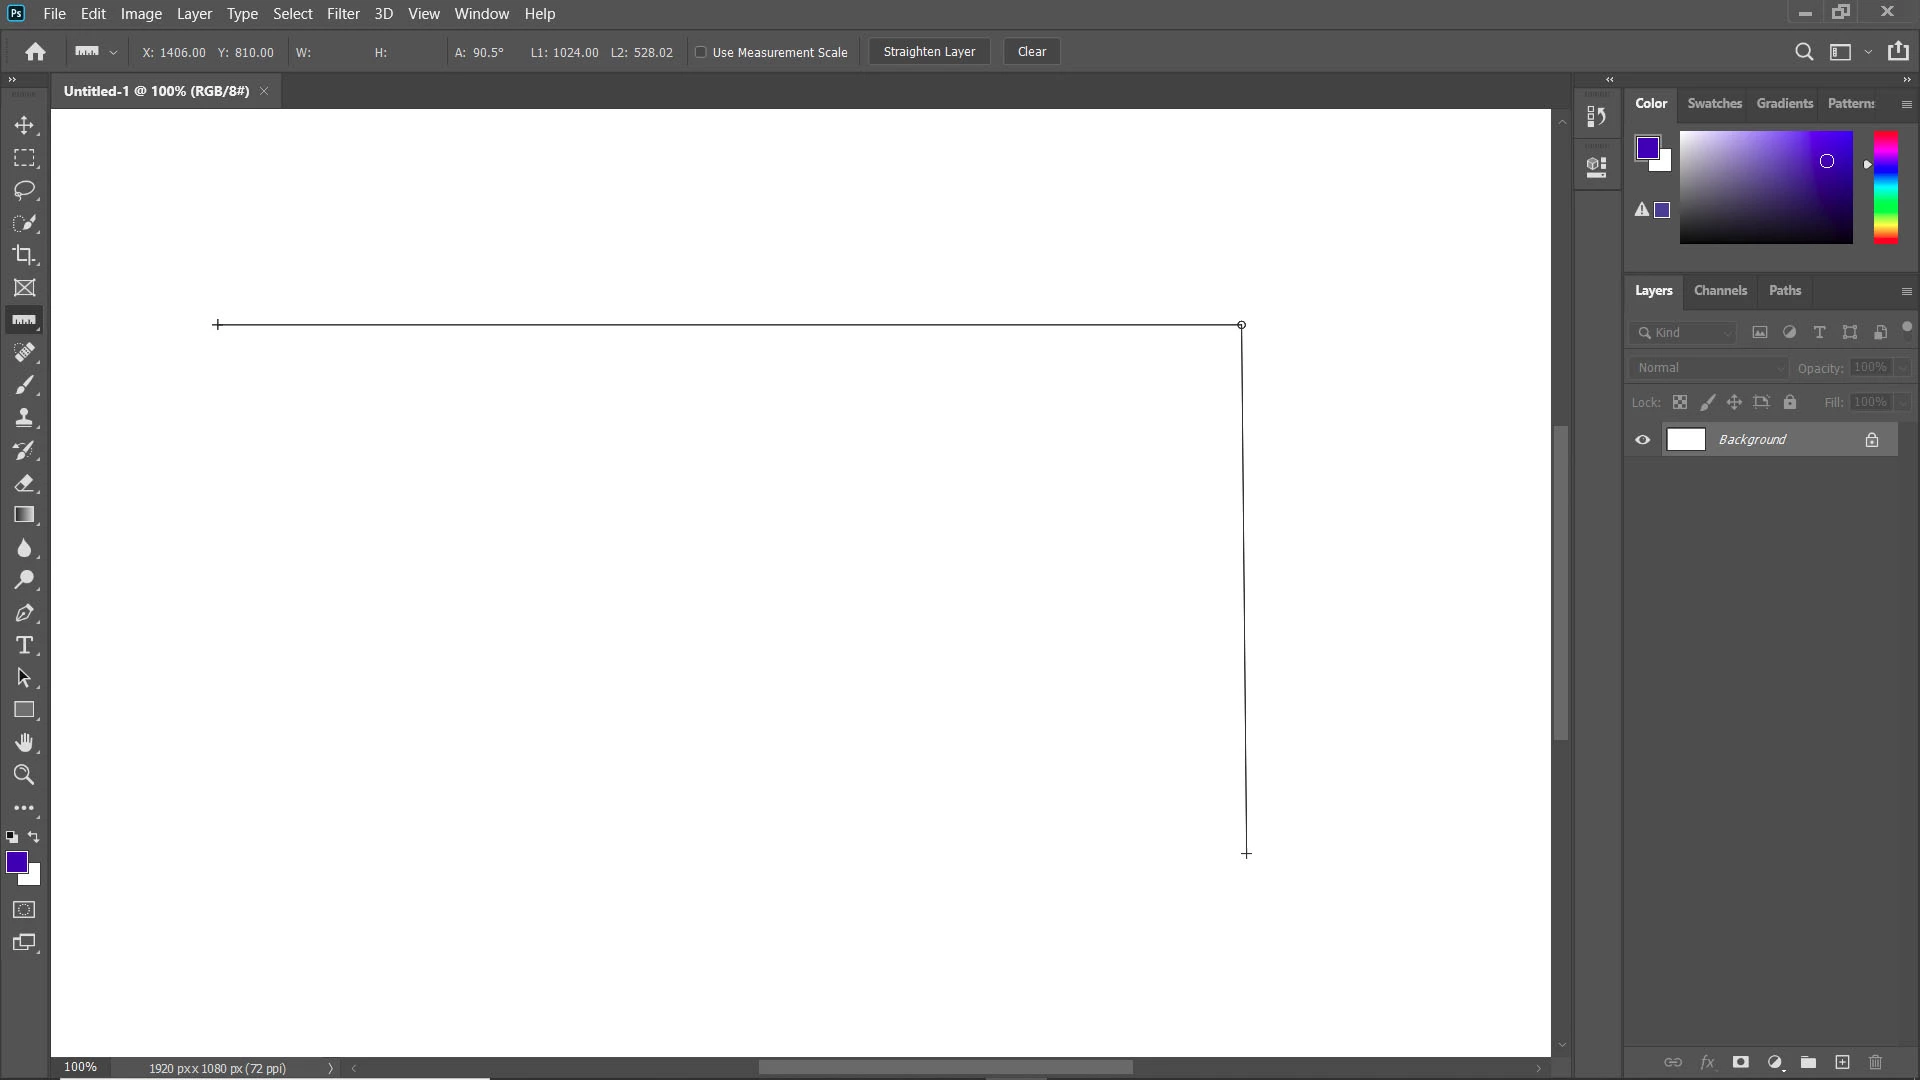Screen dimensions: 1920x1080
Task: Create a new layer icon
Action: click(1842, 1063)
